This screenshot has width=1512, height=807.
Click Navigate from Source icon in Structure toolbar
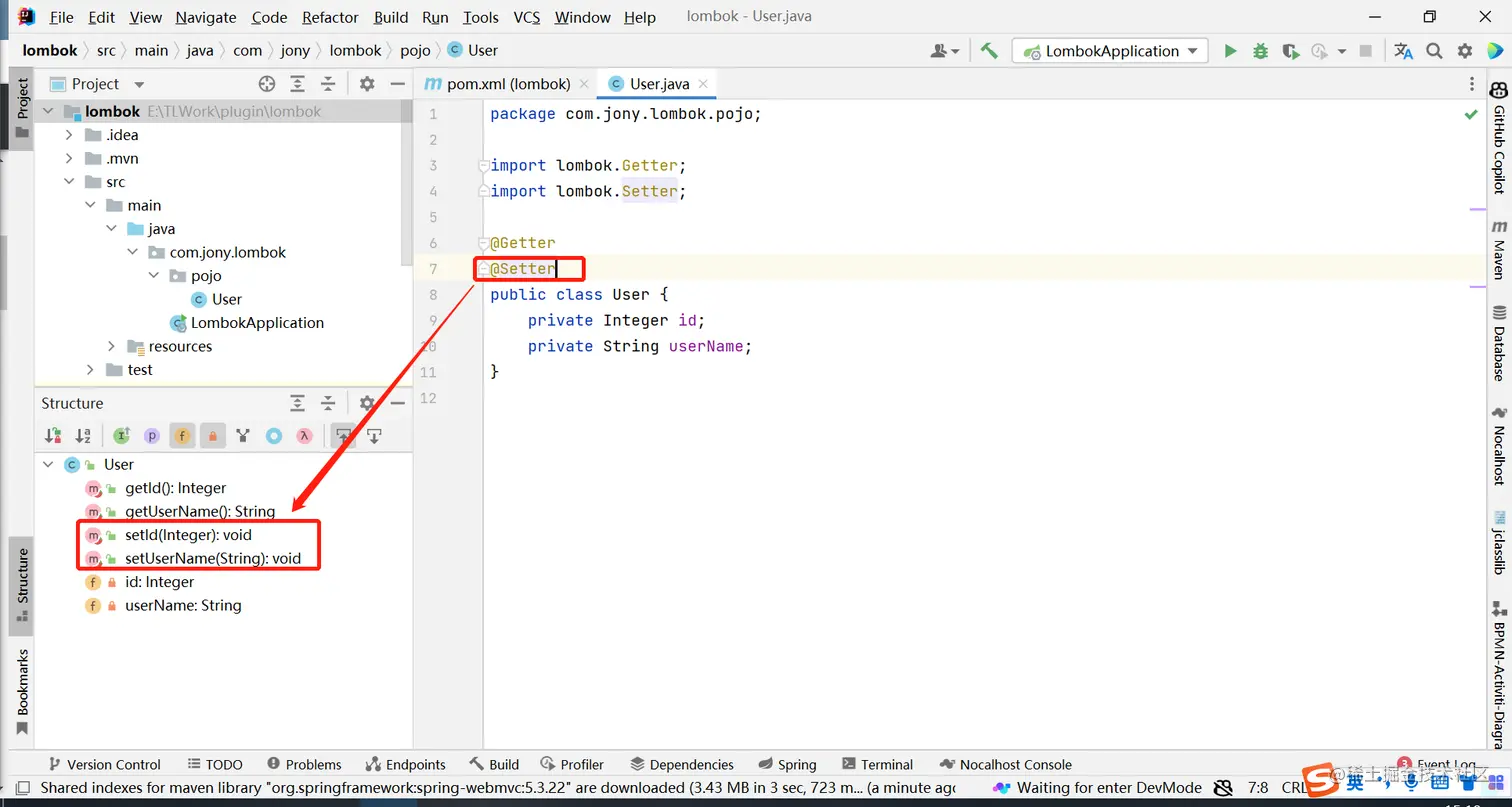(x=374, y=436)
